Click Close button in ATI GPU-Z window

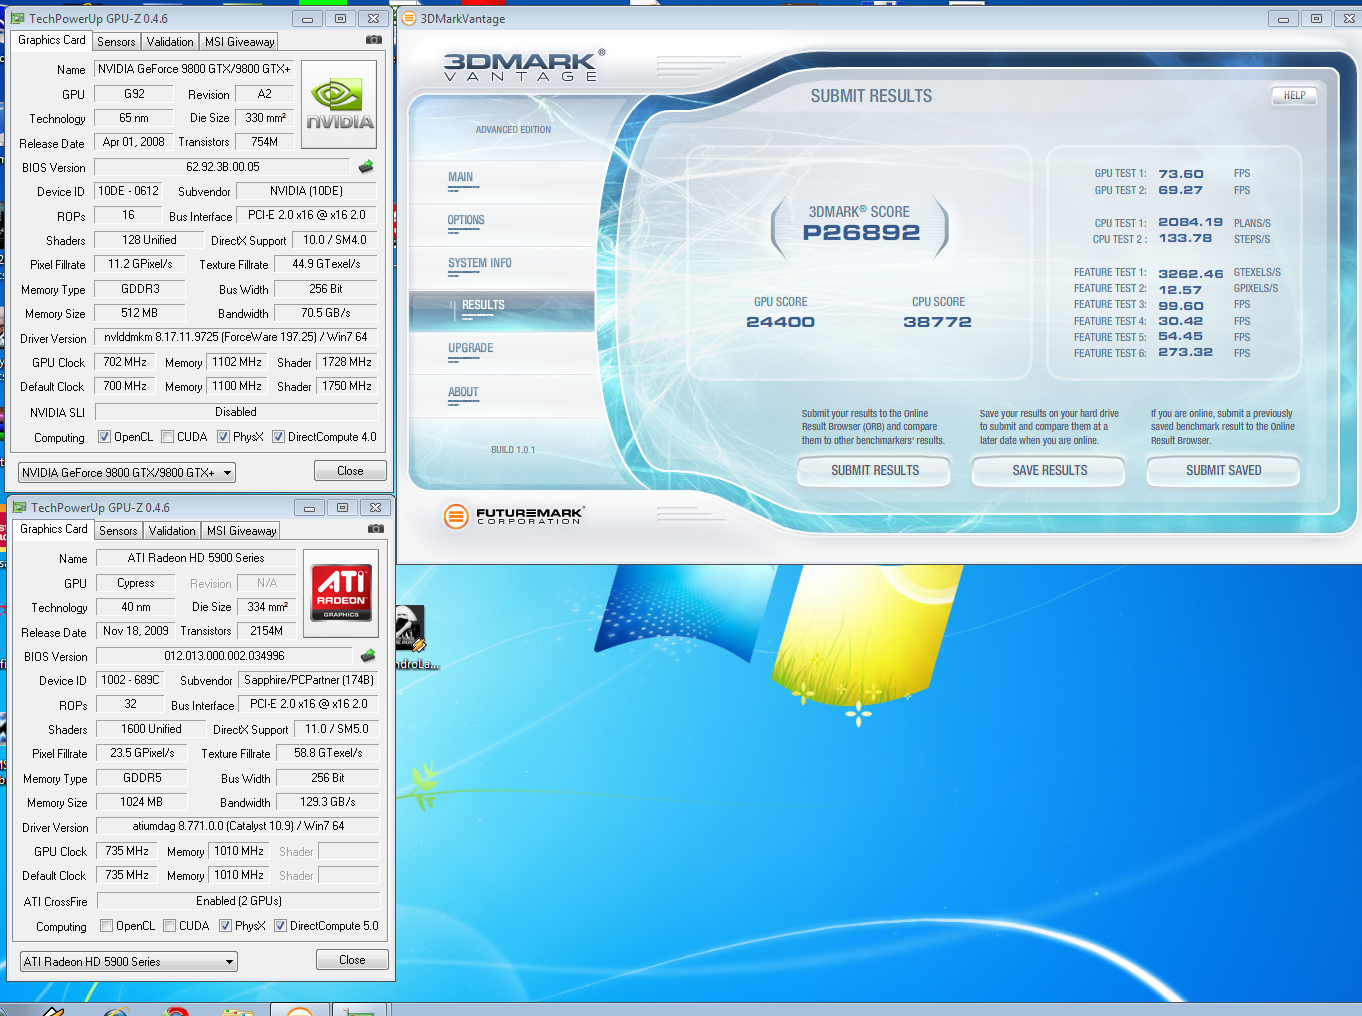(x=352, y=960)
